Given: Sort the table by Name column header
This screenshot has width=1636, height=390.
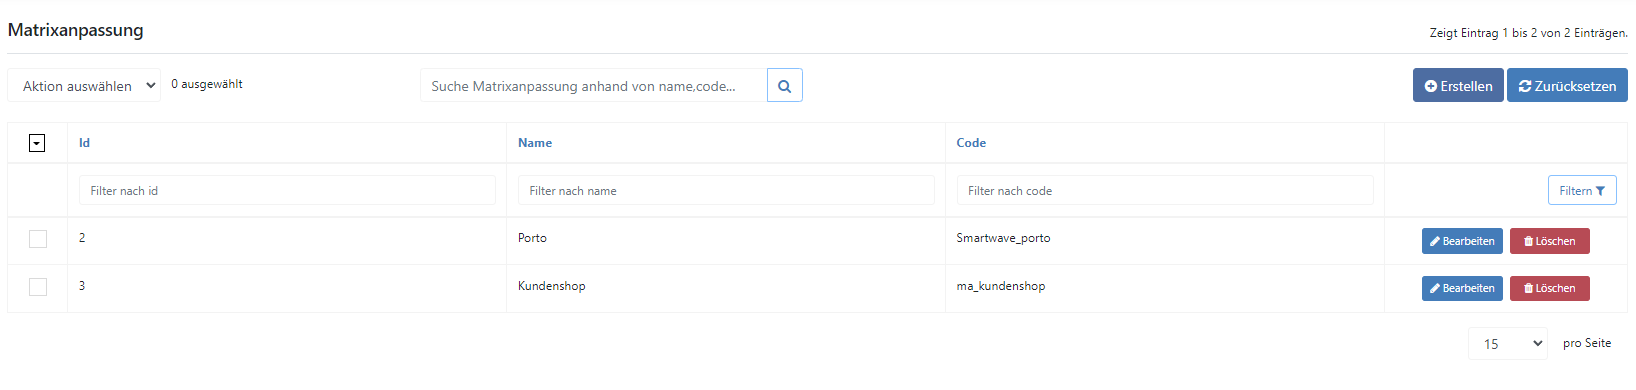Looking at the screenshot, I should [x=535, y=143].
